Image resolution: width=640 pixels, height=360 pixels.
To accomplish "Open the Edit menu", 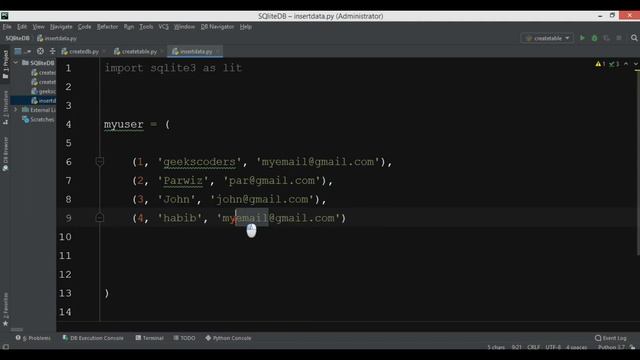I will point(22,27).
